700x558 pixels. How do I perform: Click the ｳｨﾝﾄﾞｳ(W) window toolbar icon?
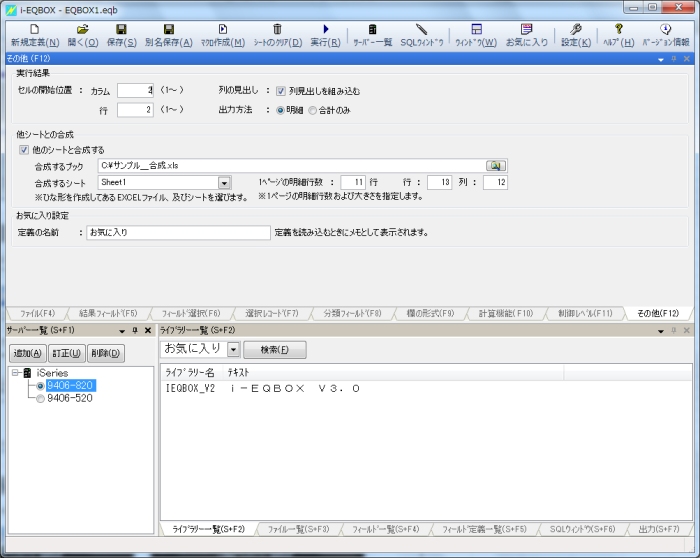[x=476, y=29]
